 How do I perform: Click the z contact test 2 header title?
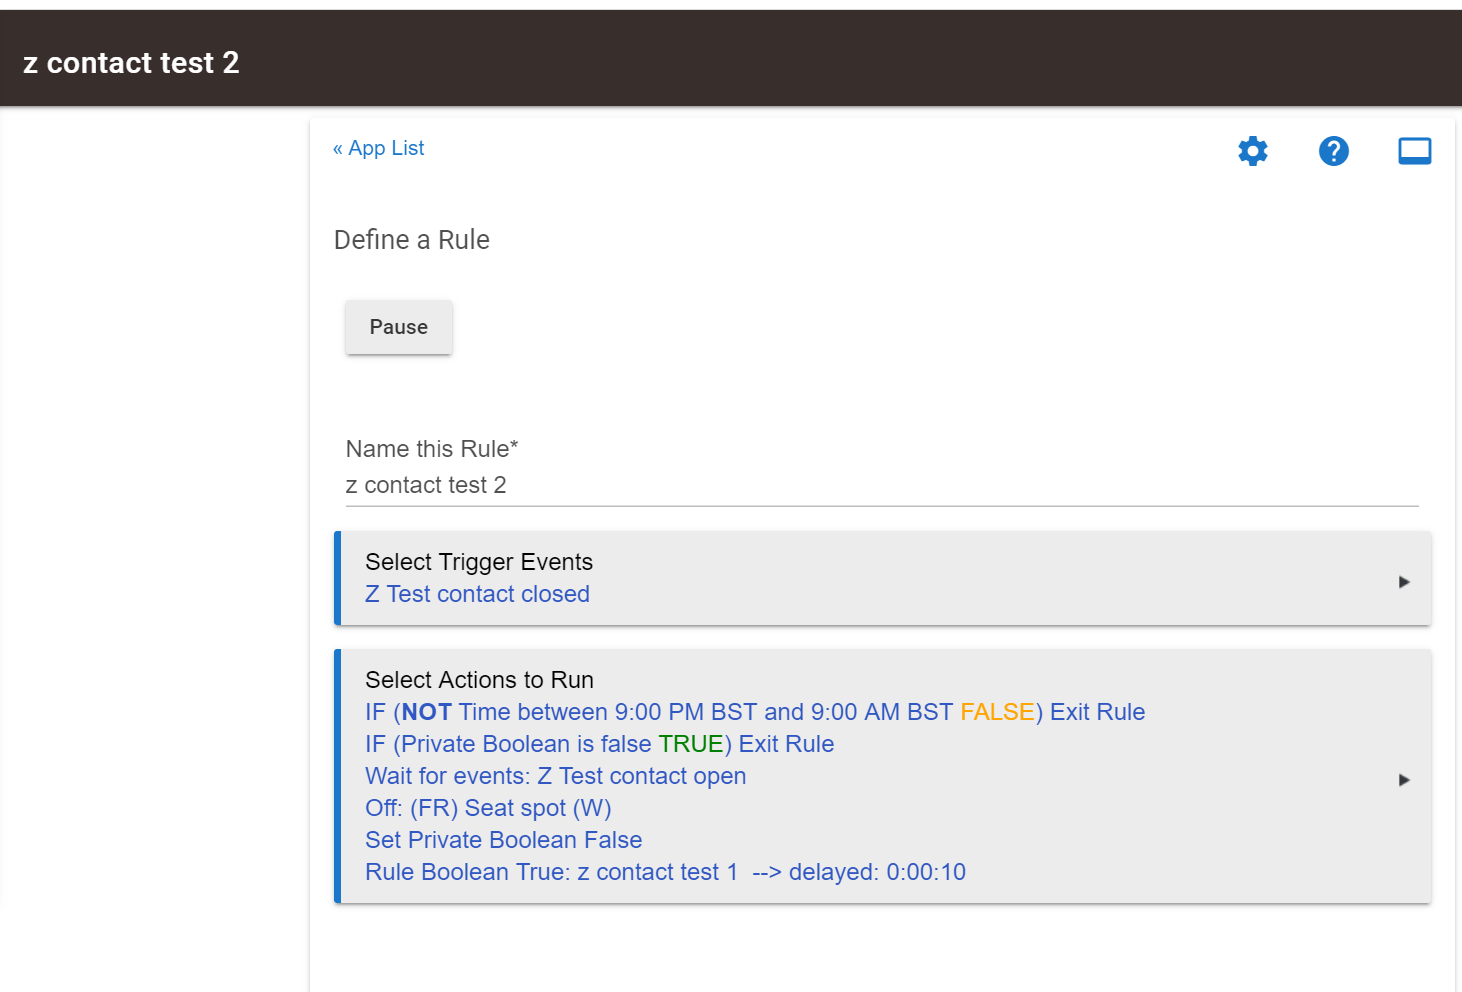[131, 63]
